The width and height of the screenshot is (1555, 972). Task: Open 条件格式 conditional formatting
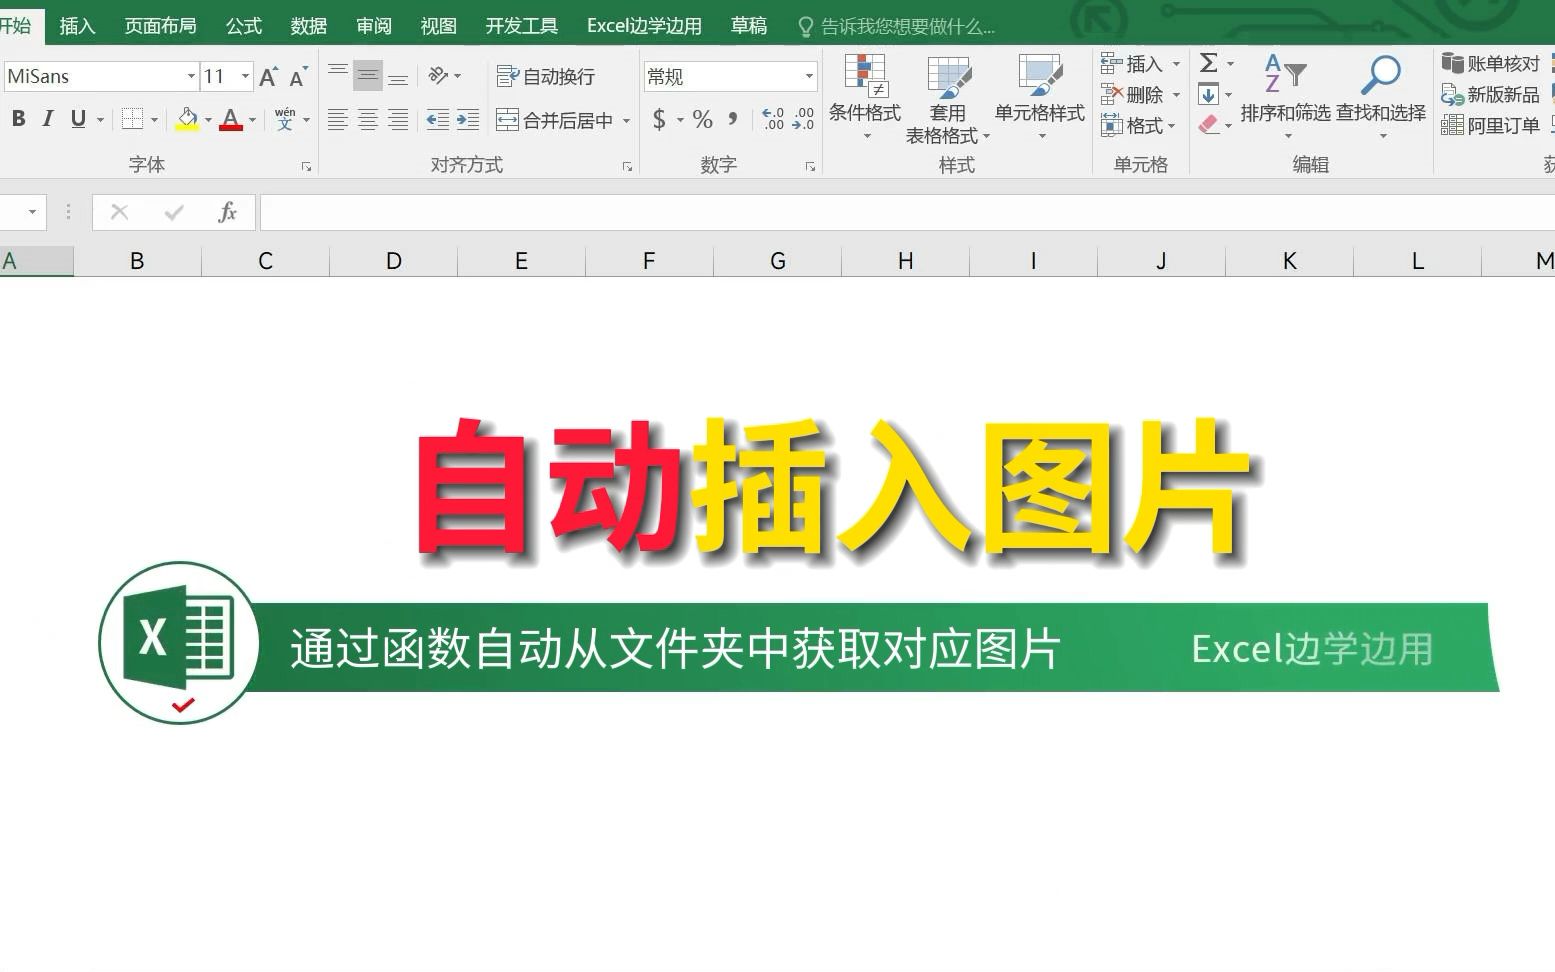[x=865, y=97]
